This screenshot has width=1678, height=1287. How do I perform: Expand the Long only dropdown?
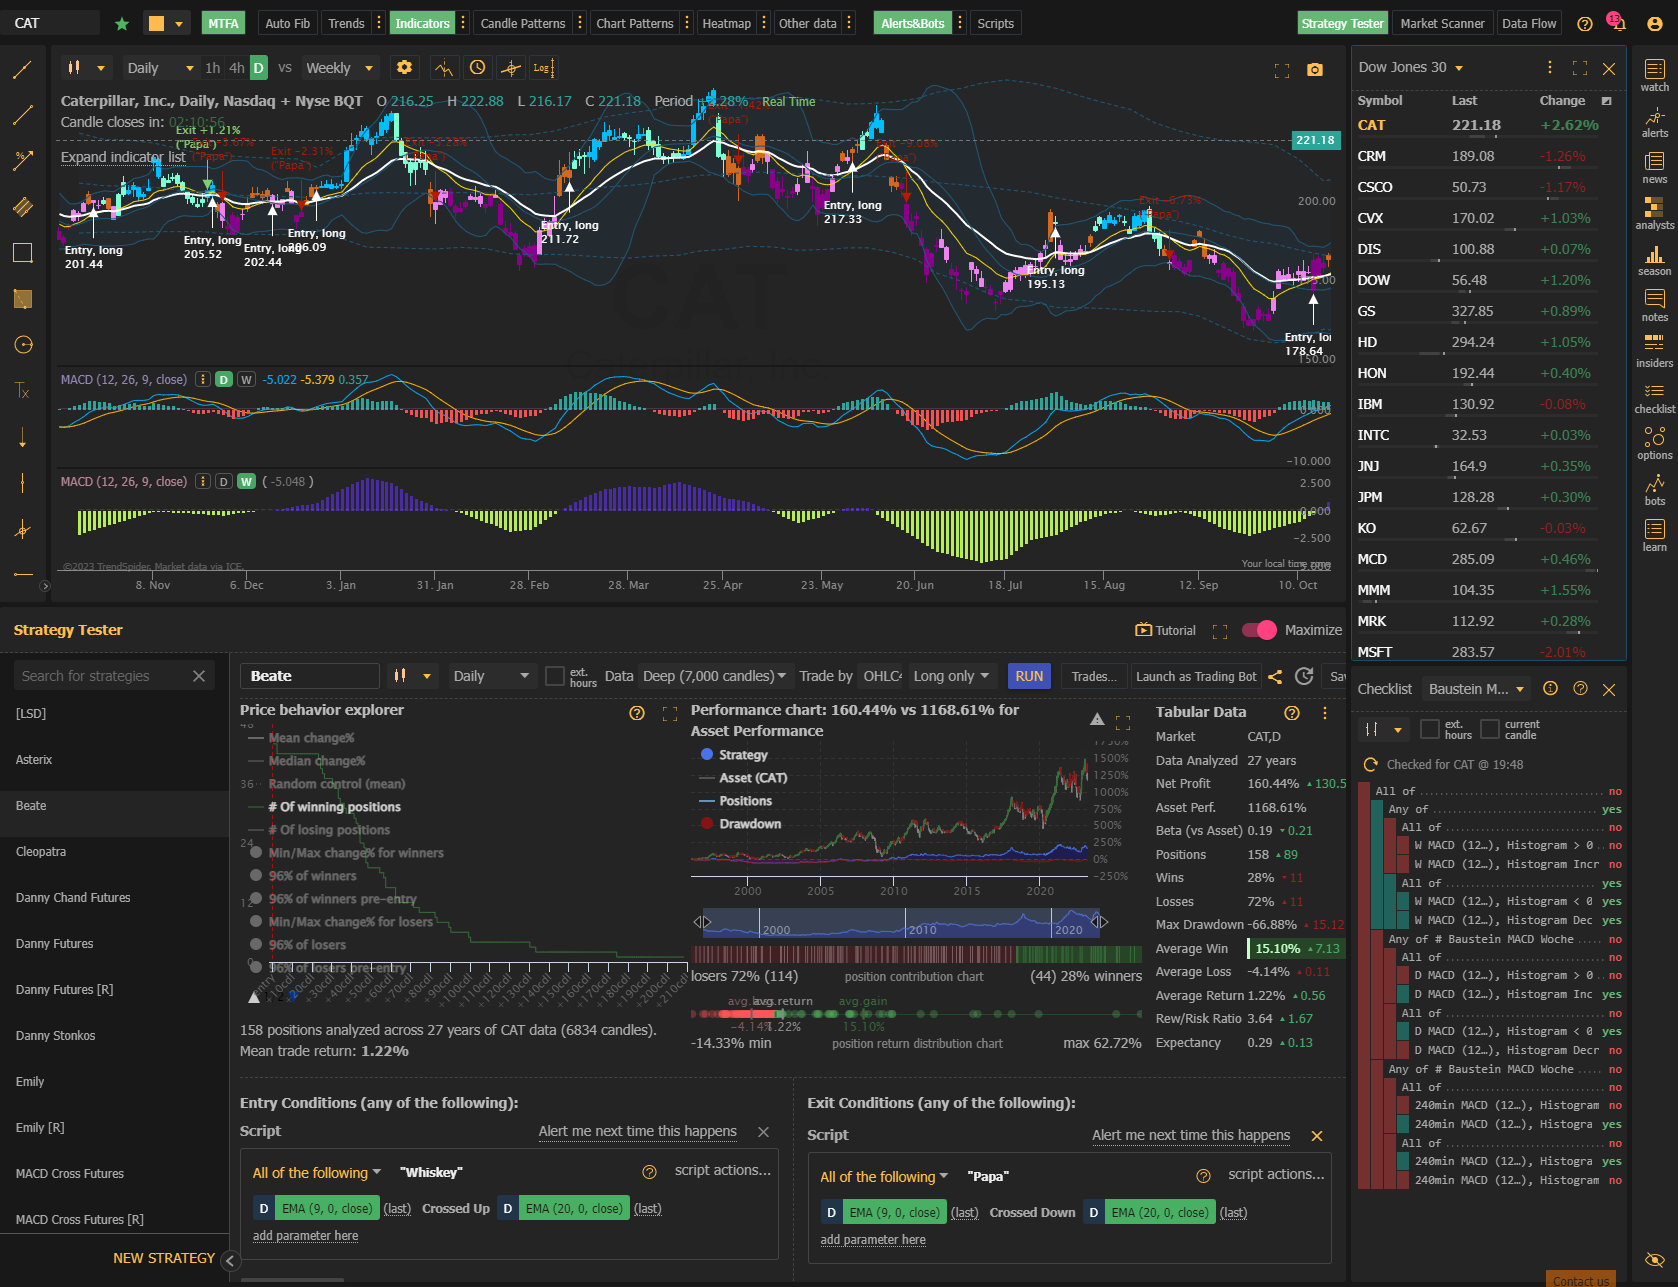point(953,676)
